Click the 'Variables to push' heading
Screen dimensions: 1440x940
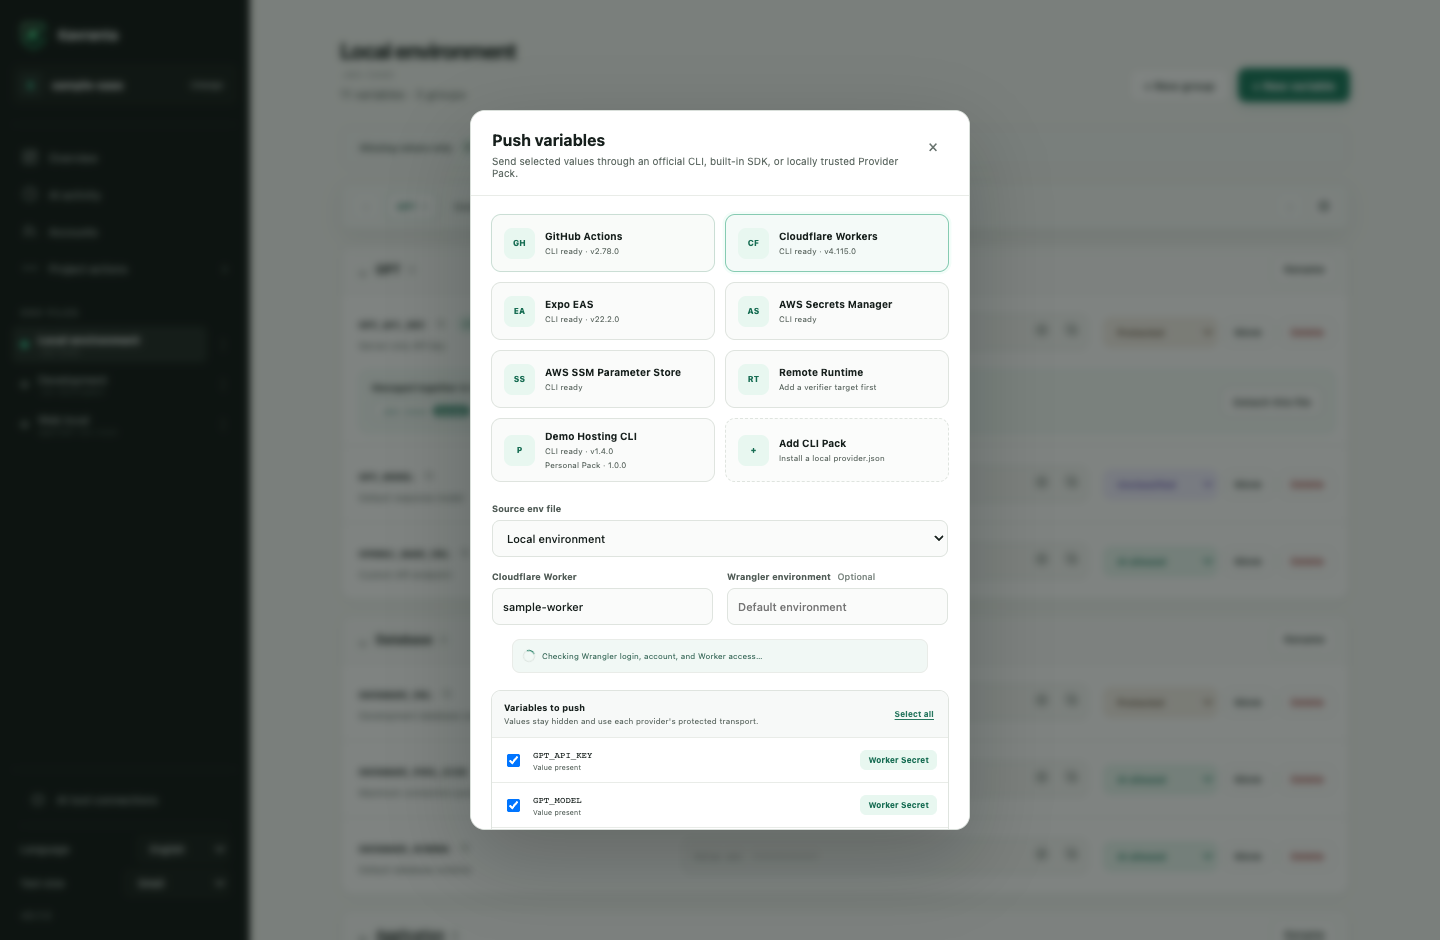pos(544,708)
